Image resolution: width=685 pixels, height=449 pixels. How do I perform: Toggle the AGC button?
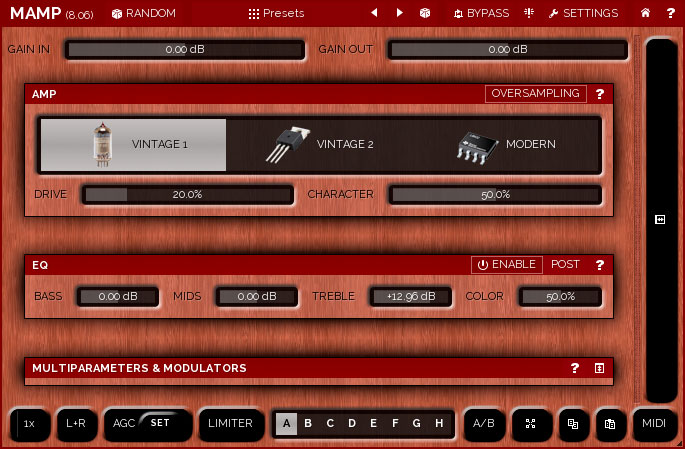coord(123,423)
